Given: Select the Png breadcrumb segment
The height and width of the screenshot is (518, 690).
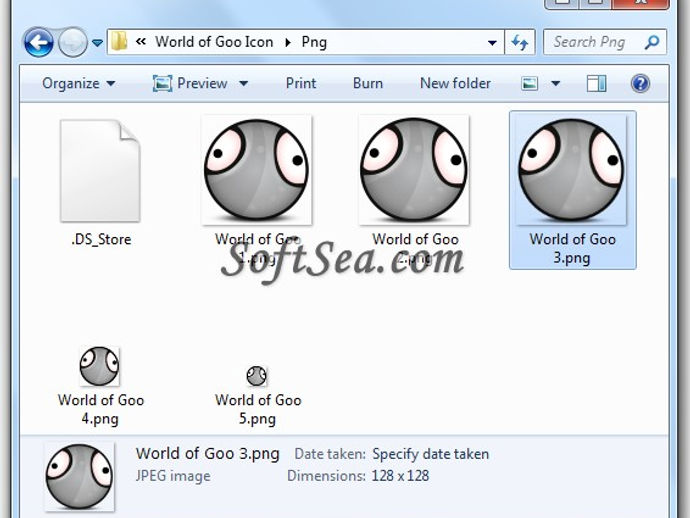Looking at the screenshot, I should click(314, 42).
